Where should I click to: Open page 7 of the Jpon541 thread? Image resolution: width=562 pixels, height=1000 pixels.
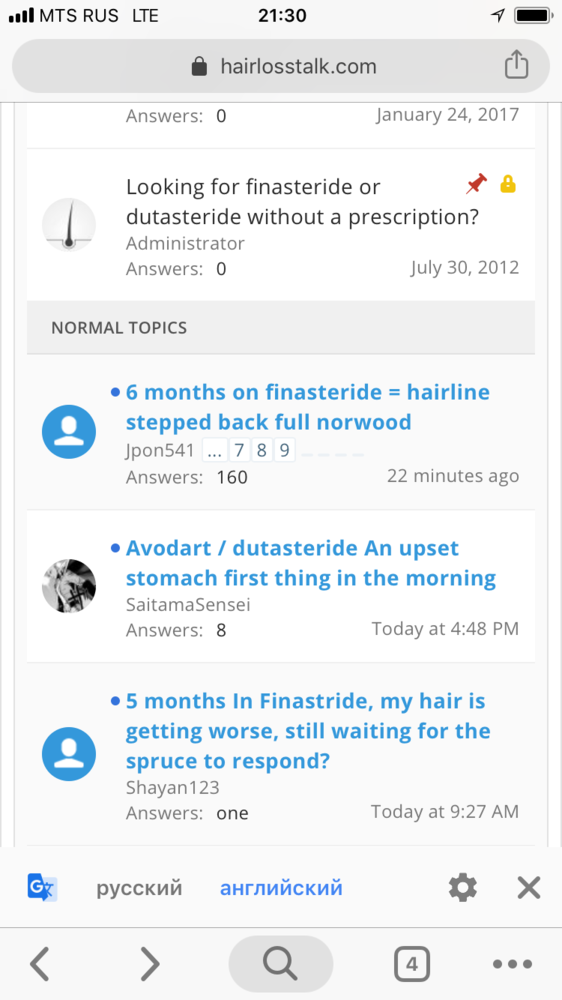tap(239, 450)
